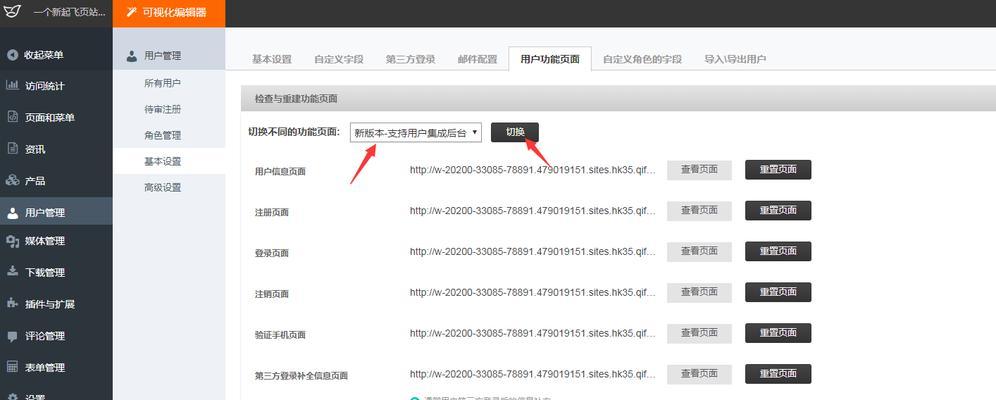The width and height of the screenshot is (996, 400).
Task: Open the 功能页面 version dropdown
Action: (x=416, y=133)
